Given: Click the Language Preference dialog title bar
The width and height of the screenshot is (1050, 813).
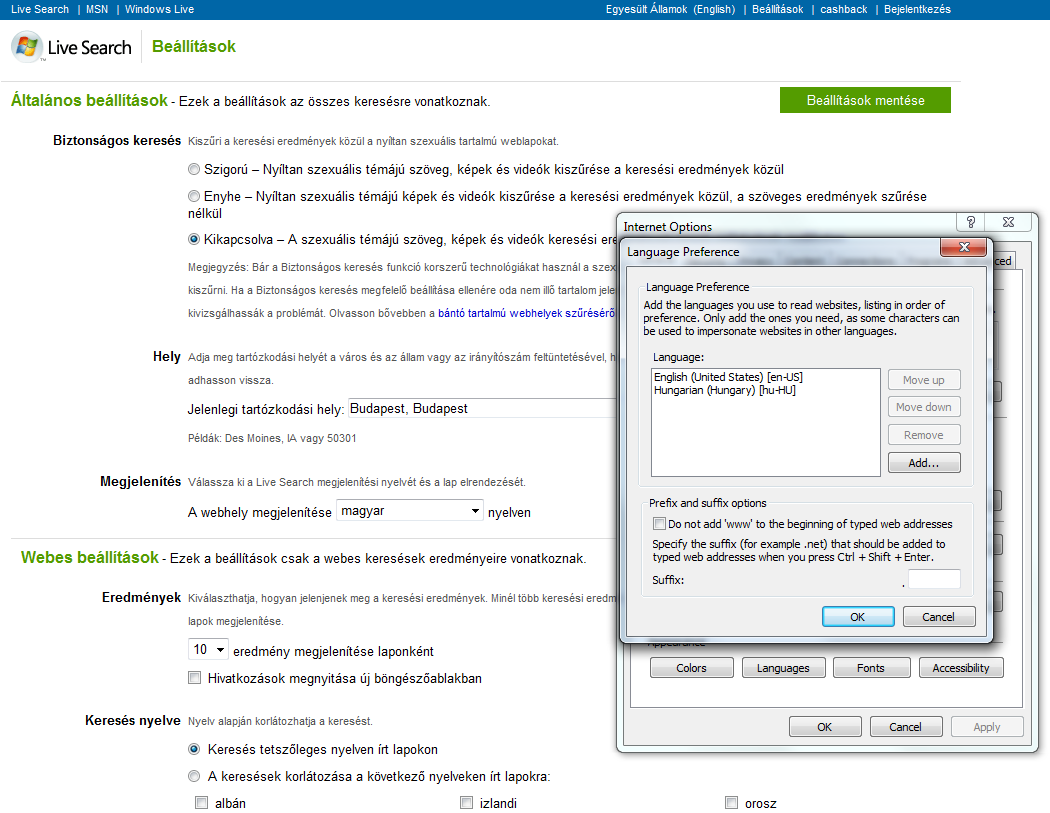Looking at the screenshot, I should point(780,251).
